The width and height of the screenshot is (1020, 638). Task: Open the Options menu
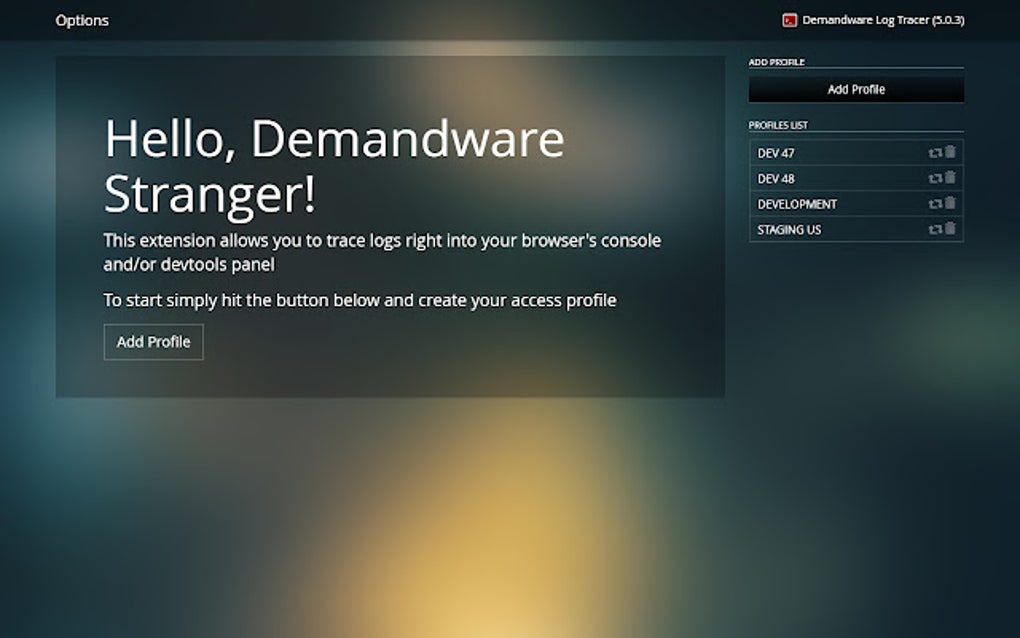tap(82, 20)
